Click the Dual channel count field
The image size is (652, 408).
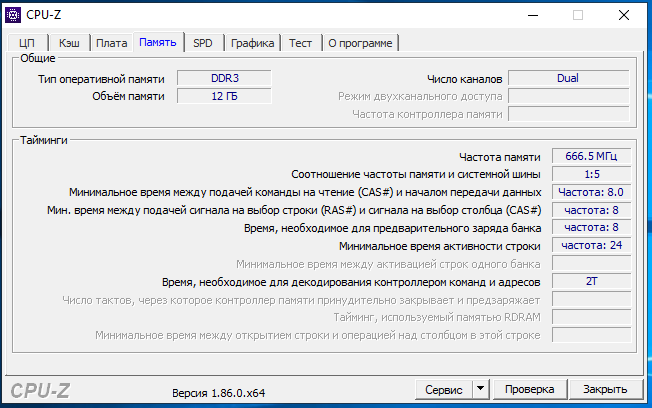coord(568,78)
